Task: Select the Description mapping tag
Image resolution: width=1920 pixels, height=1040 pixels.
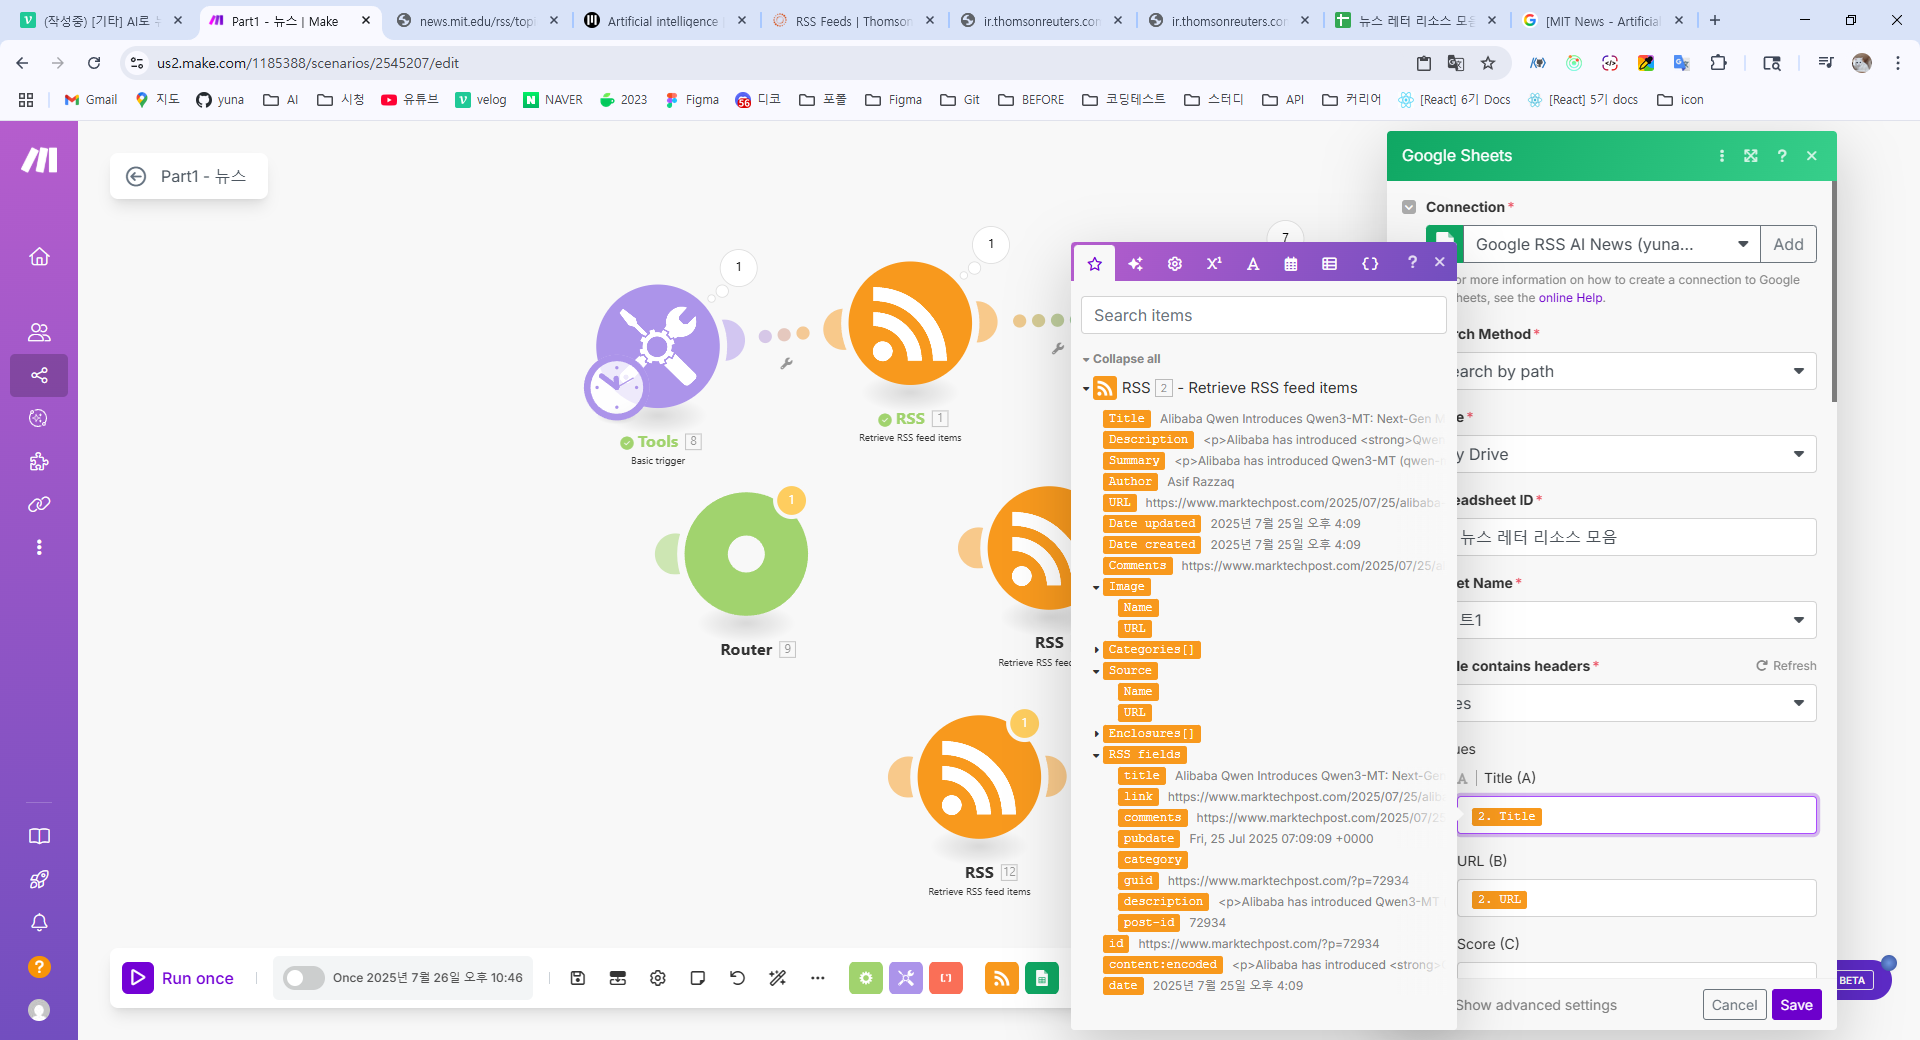Action: (x=1148, y=440)
